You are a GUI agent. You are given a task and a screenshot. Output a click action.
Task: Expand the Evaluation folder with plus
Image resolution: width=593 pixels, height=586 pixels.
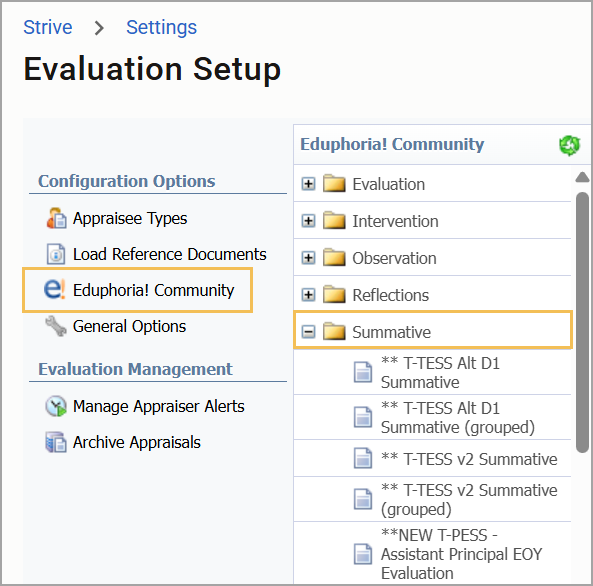pos(308,184)
